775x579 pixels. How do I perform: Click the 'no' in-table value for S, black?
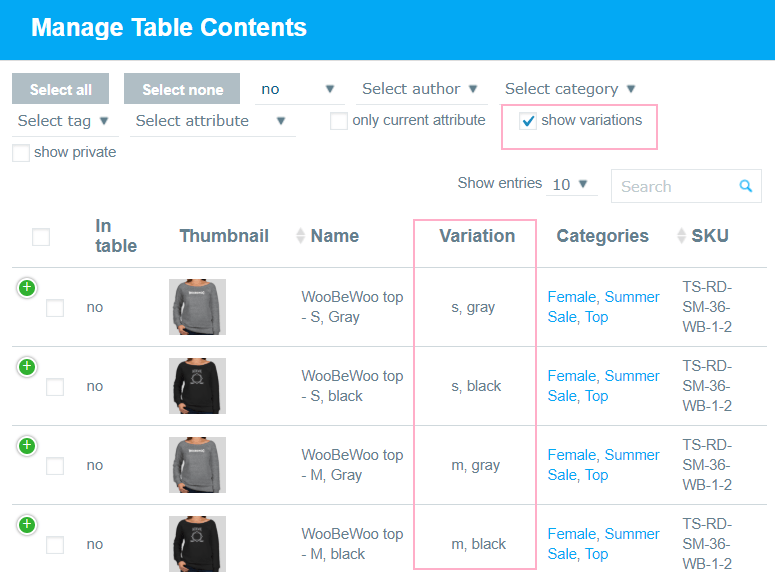pyautogui.click(x=95, y=386)
